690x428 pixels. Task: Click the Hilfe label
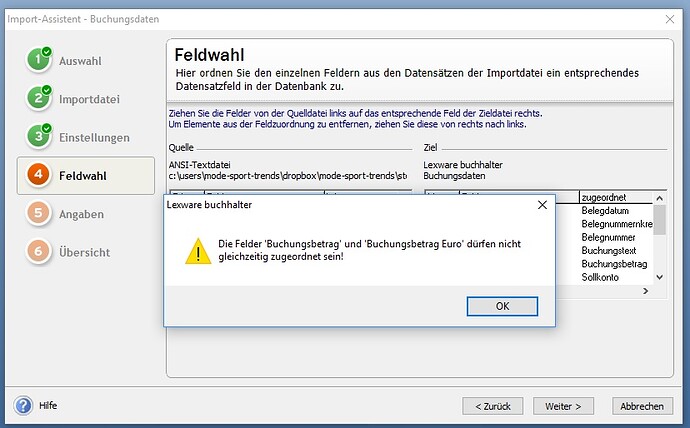48,406
